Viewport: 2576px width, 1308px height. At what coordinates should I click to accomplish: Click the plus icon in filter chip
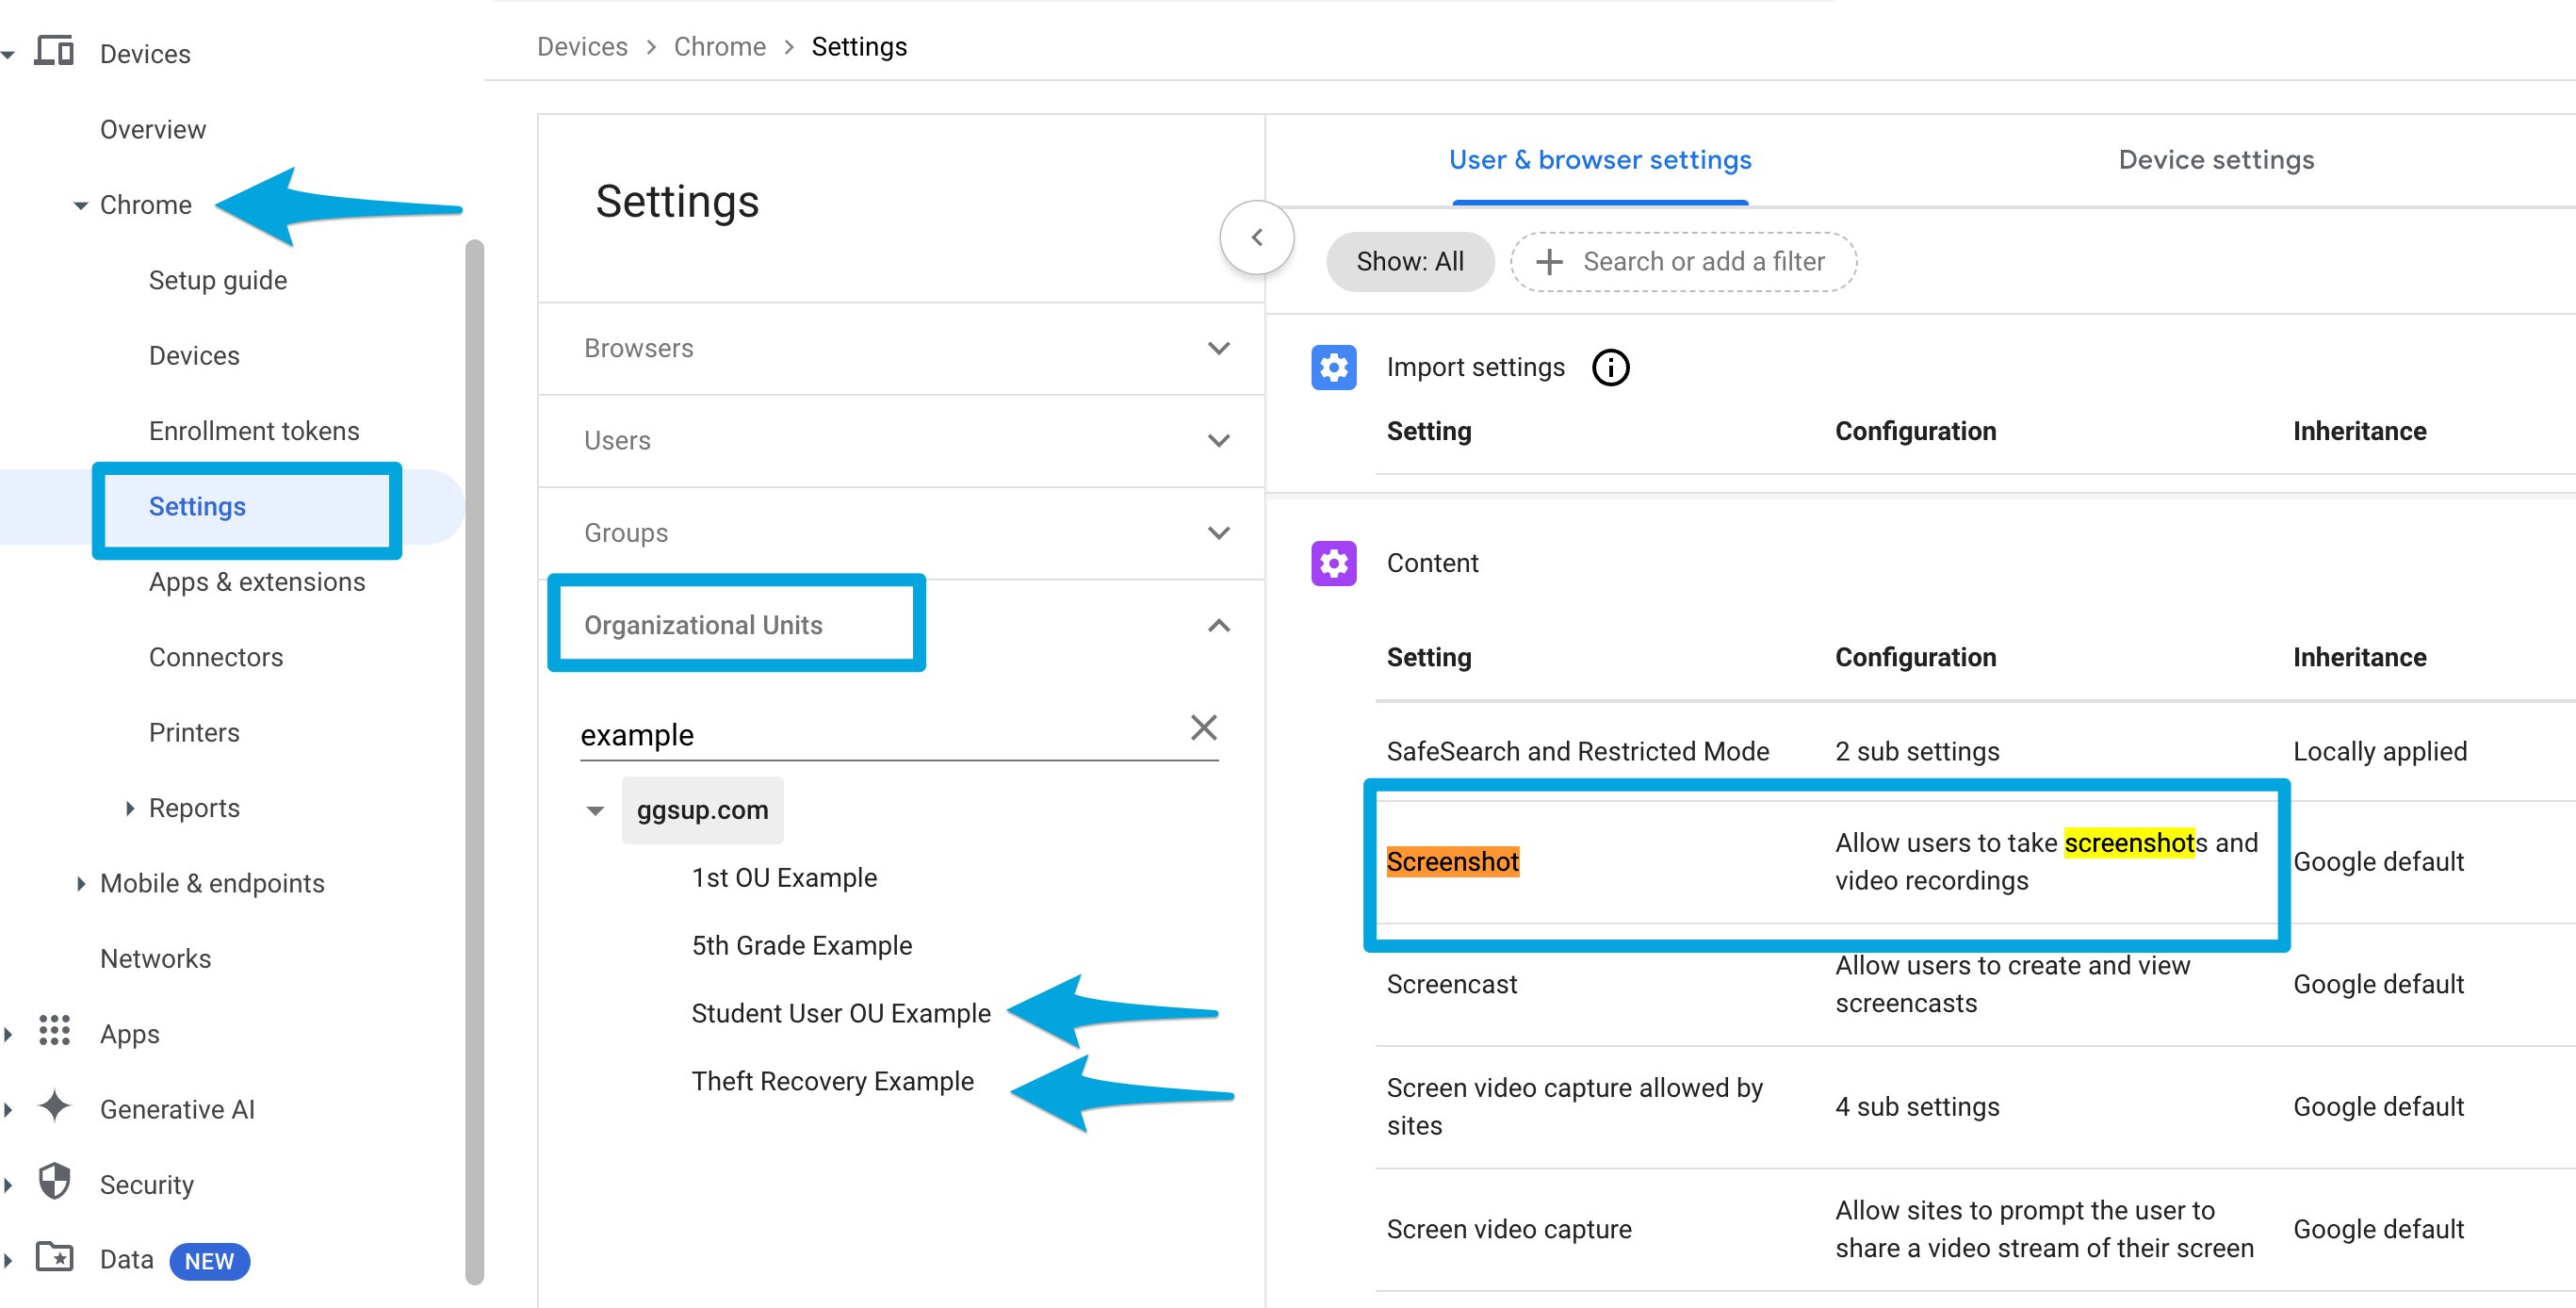point(1549,262)
